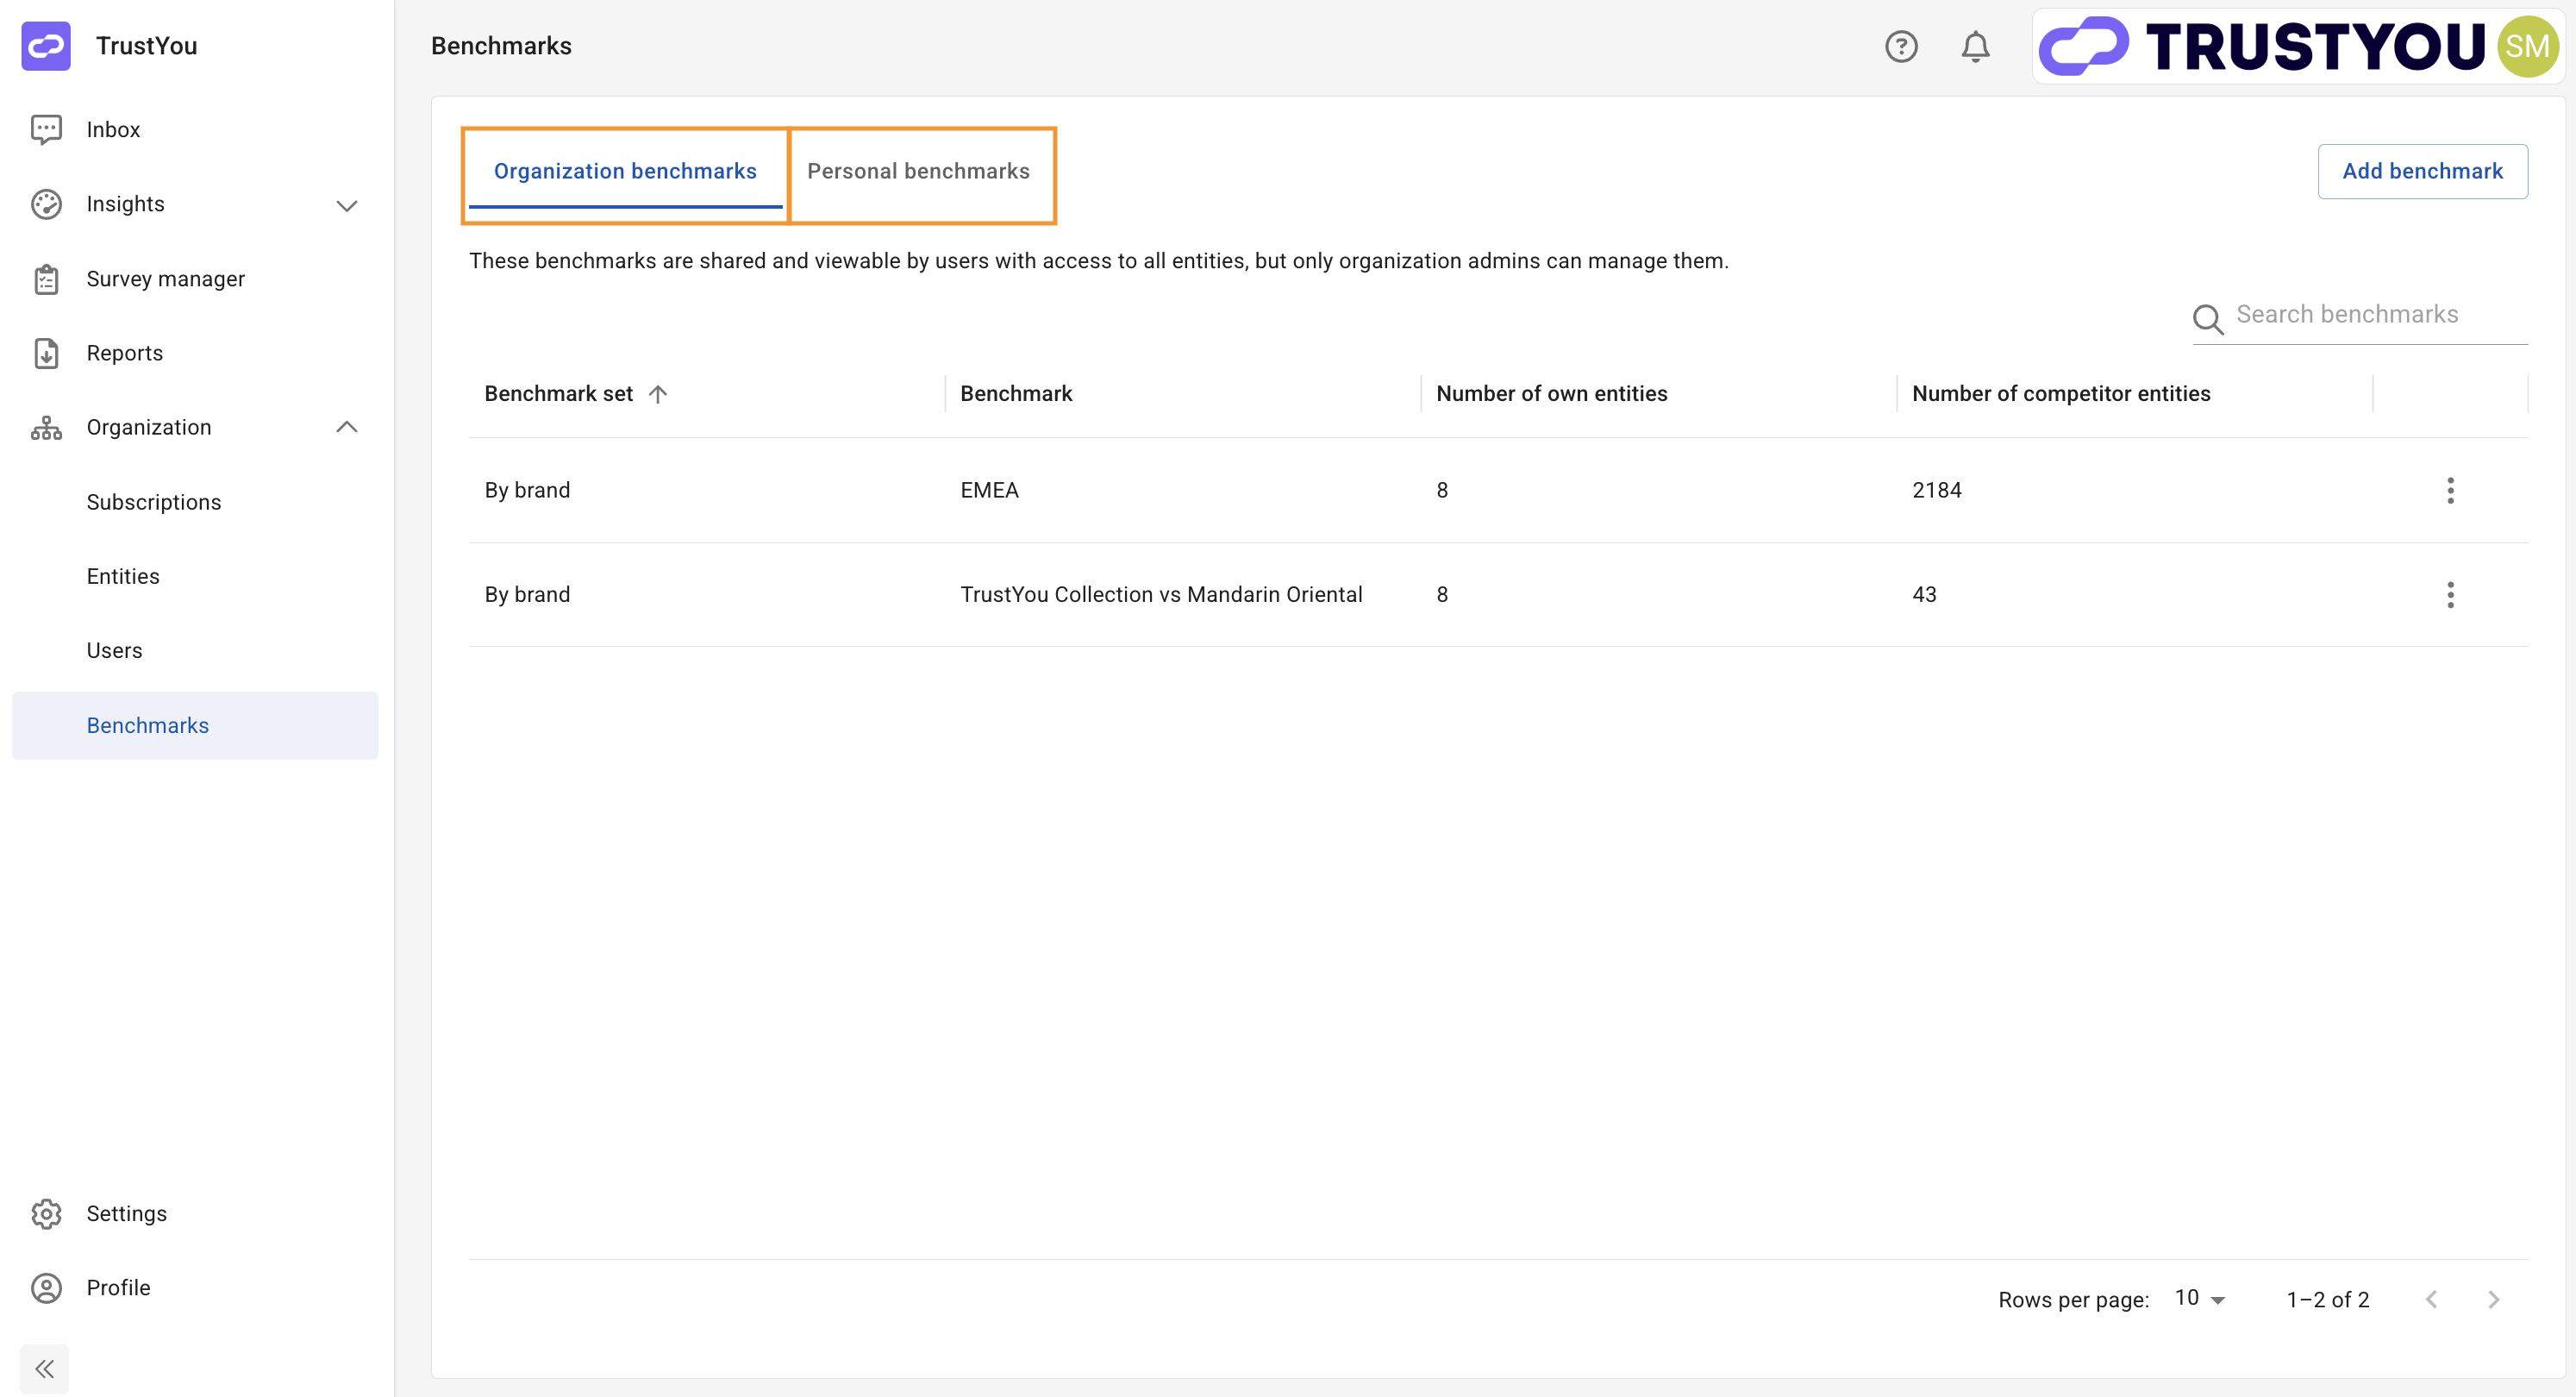
Task: Click the Survey manager clipboard icon
Action: pos(46,279)
